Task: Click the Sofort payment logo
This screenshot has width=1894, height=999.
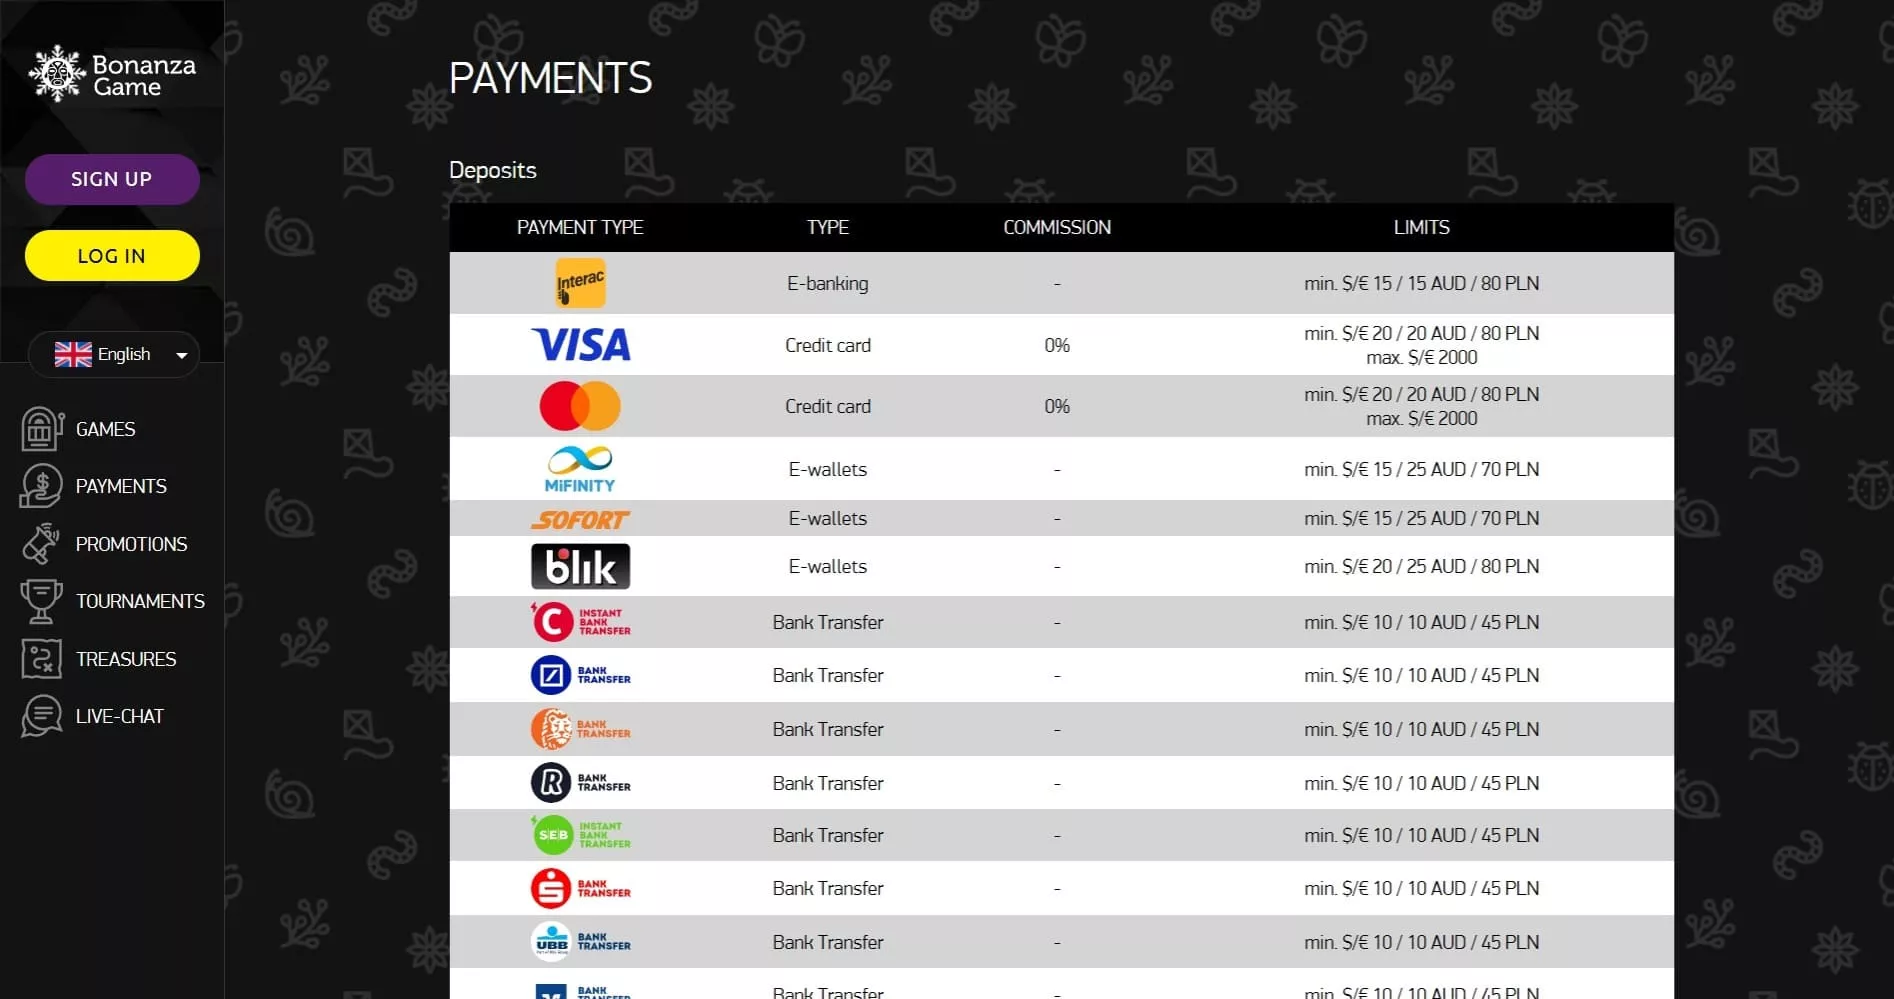Action: [x=580, y=519]
